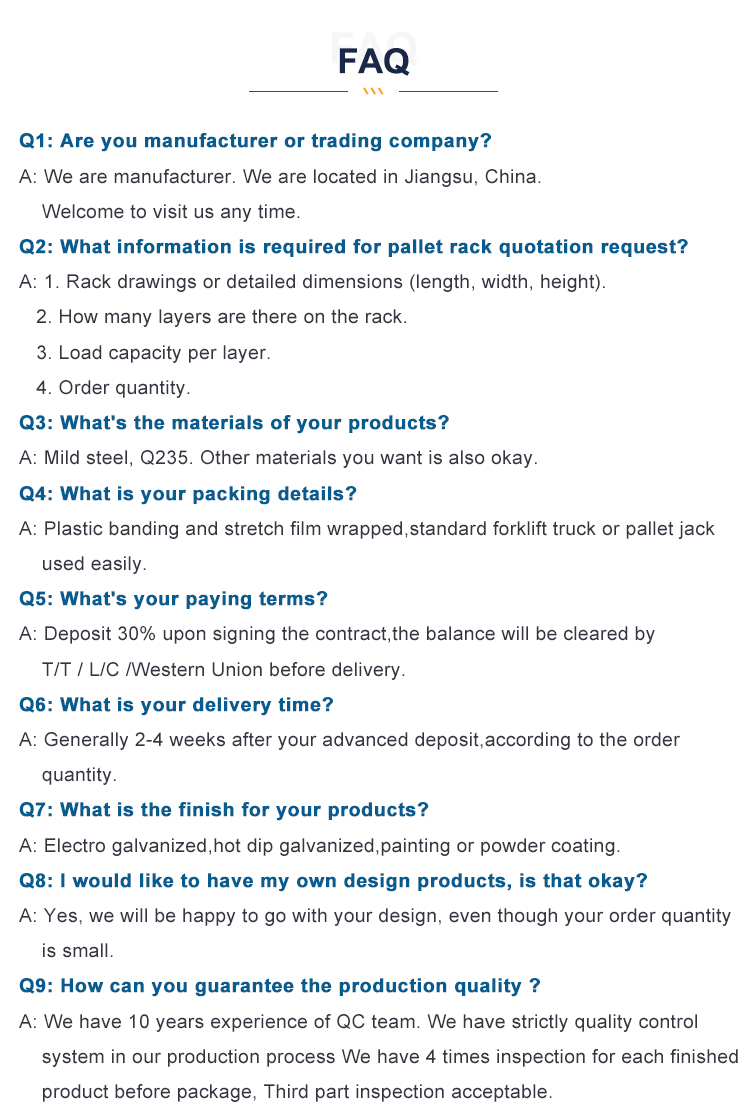The height and width of the screenshot is (1113, 750).
Task: Click 'How many layers are there' item
Action: (221, 317)
